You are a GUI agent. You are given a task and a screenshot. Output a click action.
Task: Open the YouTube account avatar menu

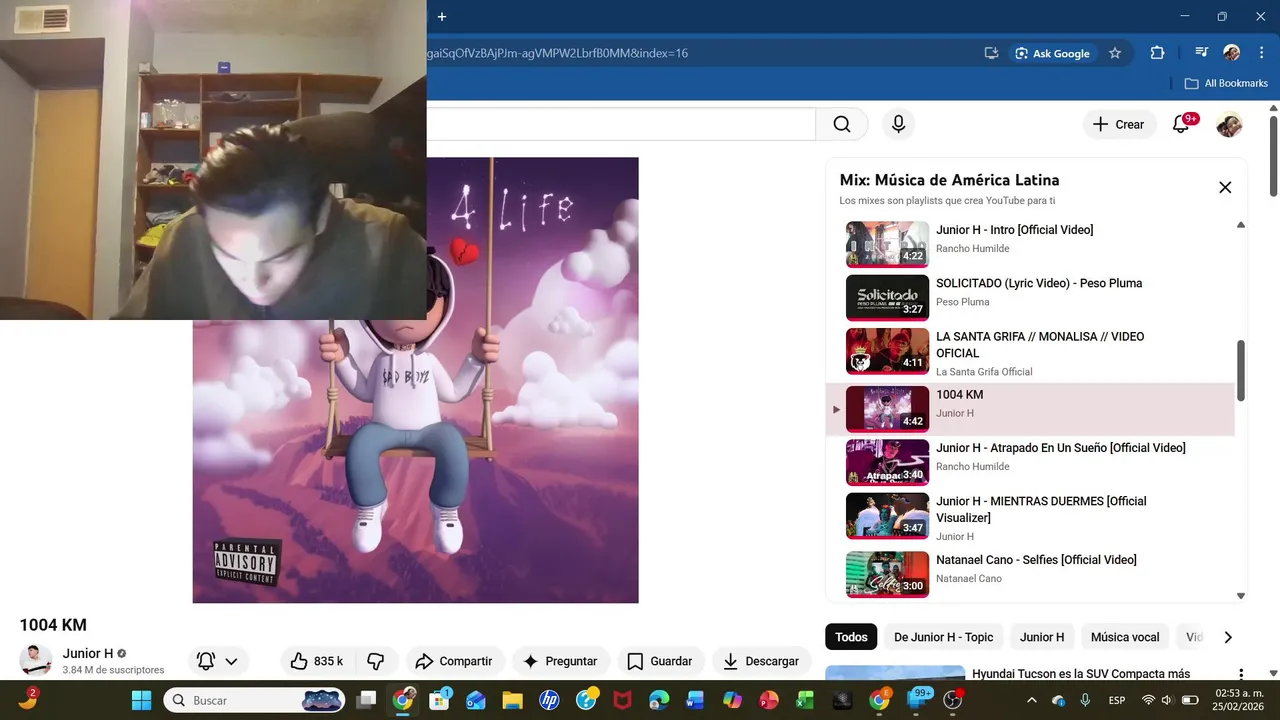pyautogui.click(x=1229, y=125)
